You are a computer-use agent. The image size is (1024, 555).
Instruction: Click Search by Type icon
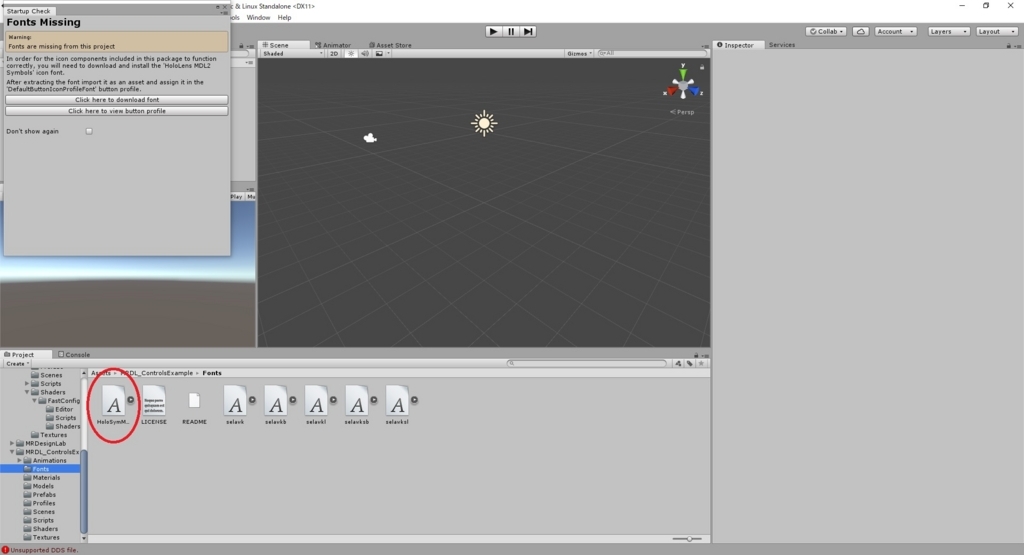(x=678, y=363)
